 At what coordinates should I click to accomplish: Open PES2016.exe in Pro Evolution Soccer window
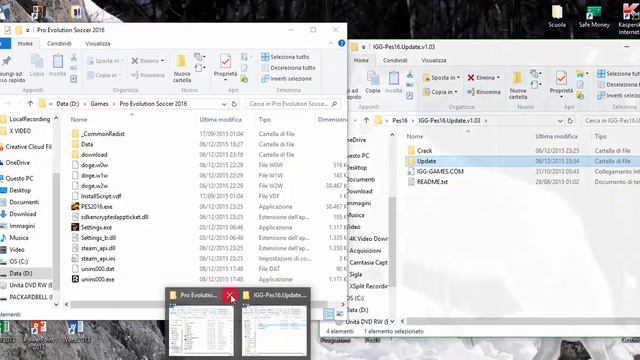click(97, 207)
